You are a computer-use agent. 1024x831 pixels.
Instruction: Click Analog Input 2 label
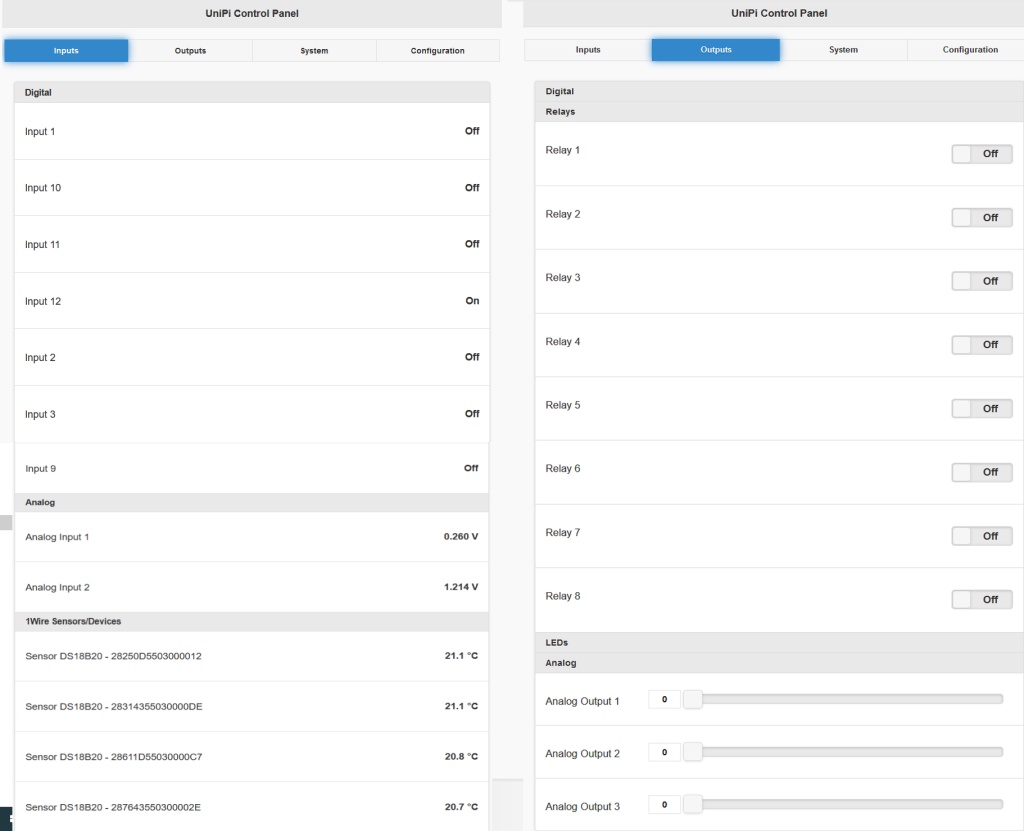(x=57, y=587)
